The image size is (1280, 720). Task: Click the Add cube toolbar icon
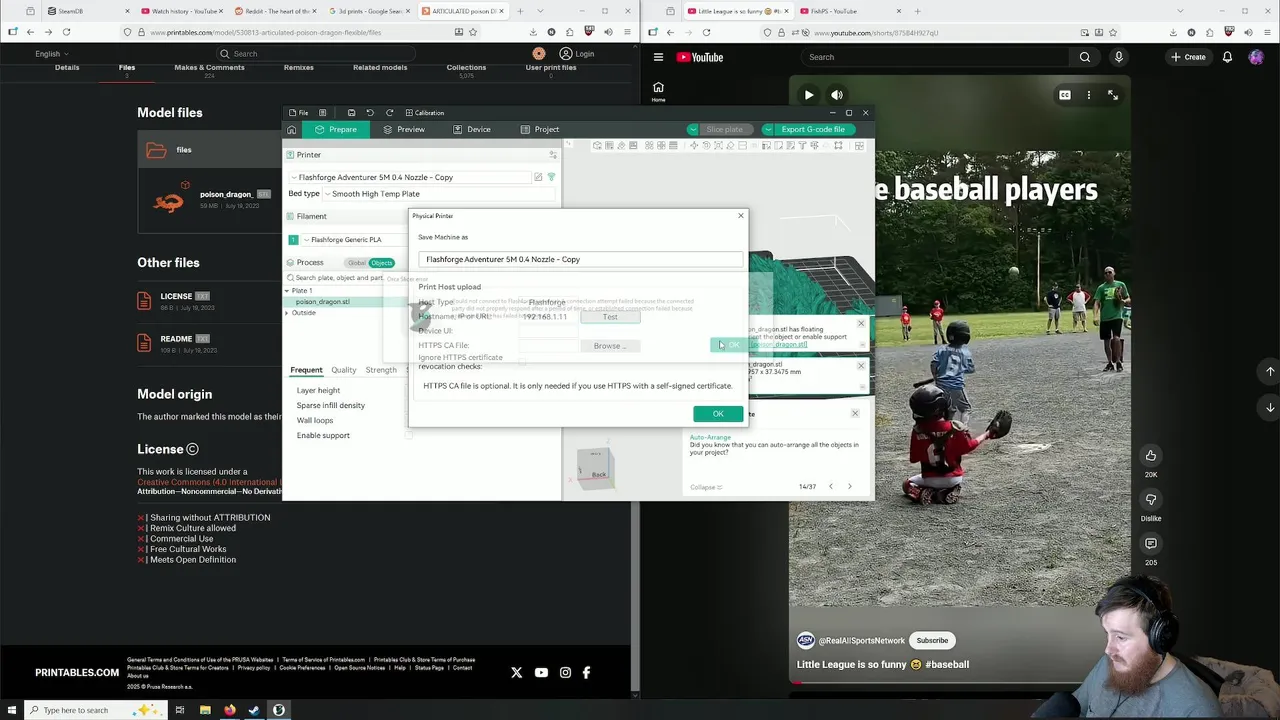click(597, 146)
